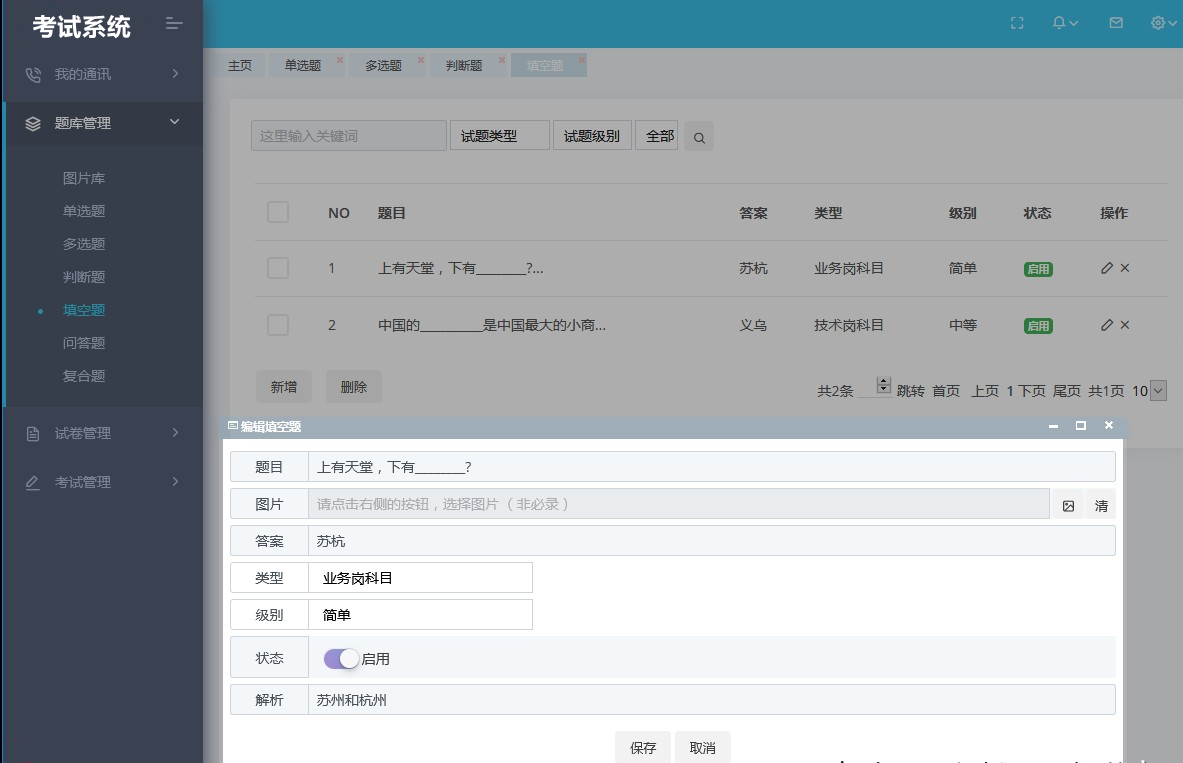Open the mail envelope icon
Image resolution: width=1183 pixels, height=763 pixels.
[1116, 23]
